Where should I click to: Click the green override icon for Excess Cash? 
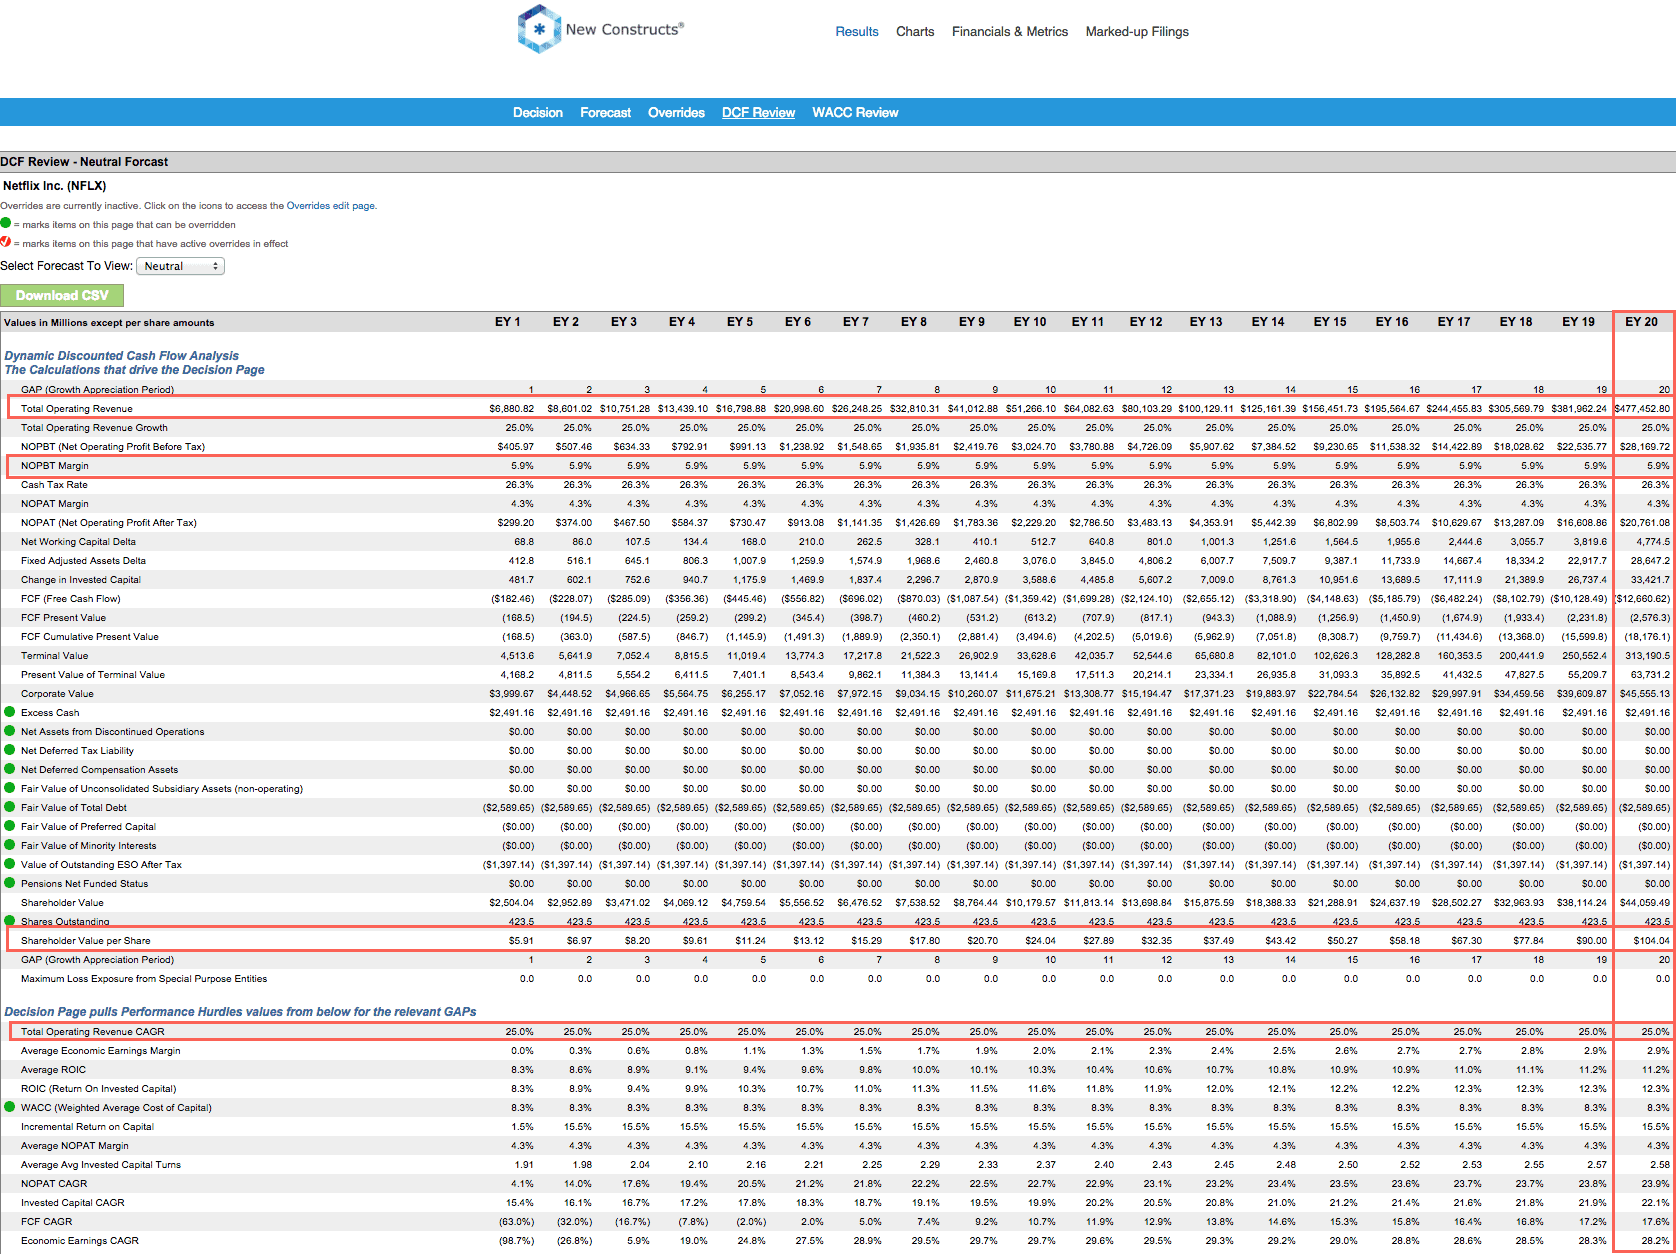(x=10, y=712)
